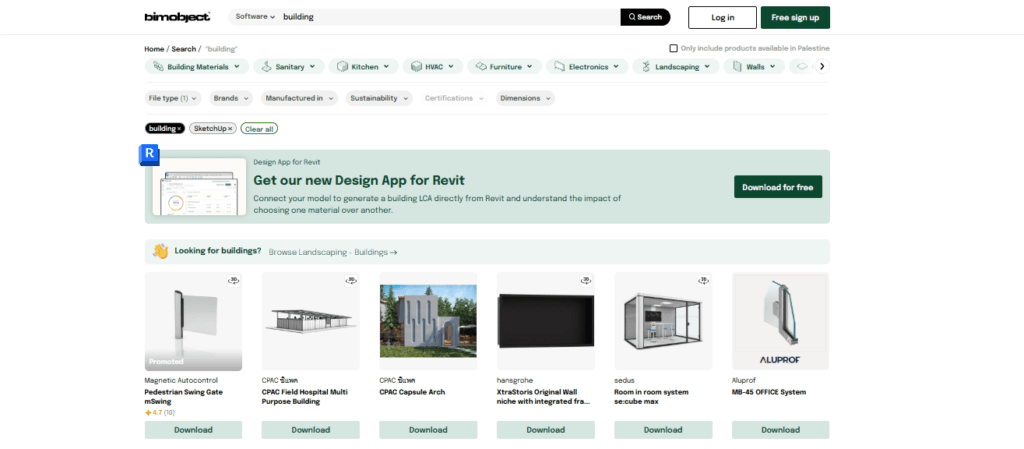Click the Electronics category icon
The width and height of the screenshot is (1024, 449).
click(560, 67)
